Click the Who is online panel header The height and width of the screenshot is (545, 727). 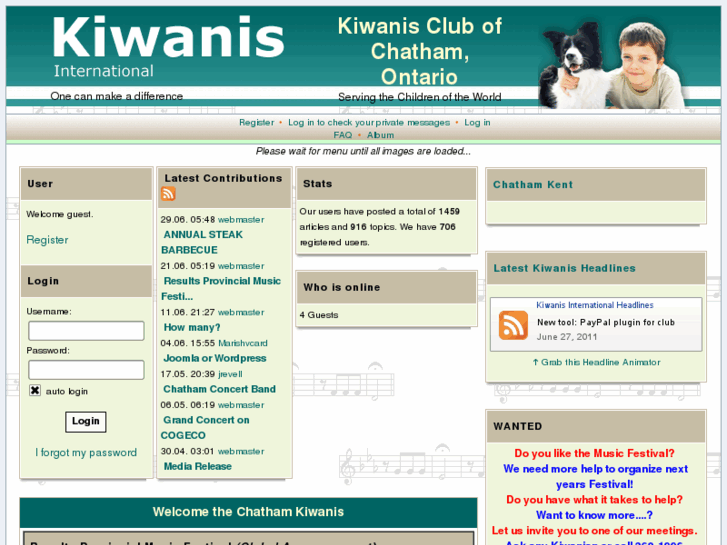[387, 288]
